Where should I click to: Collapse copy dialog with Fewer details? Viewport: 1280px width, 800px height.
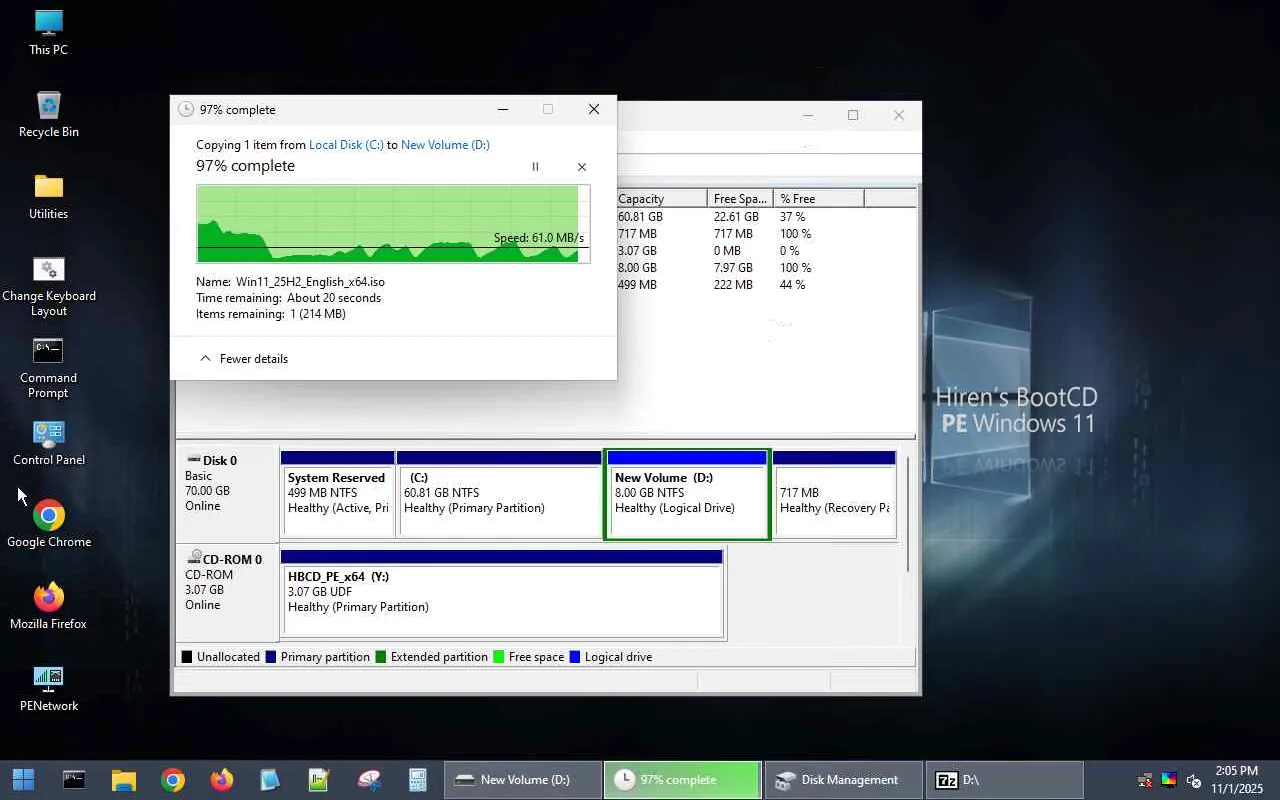tap(244, 359)
